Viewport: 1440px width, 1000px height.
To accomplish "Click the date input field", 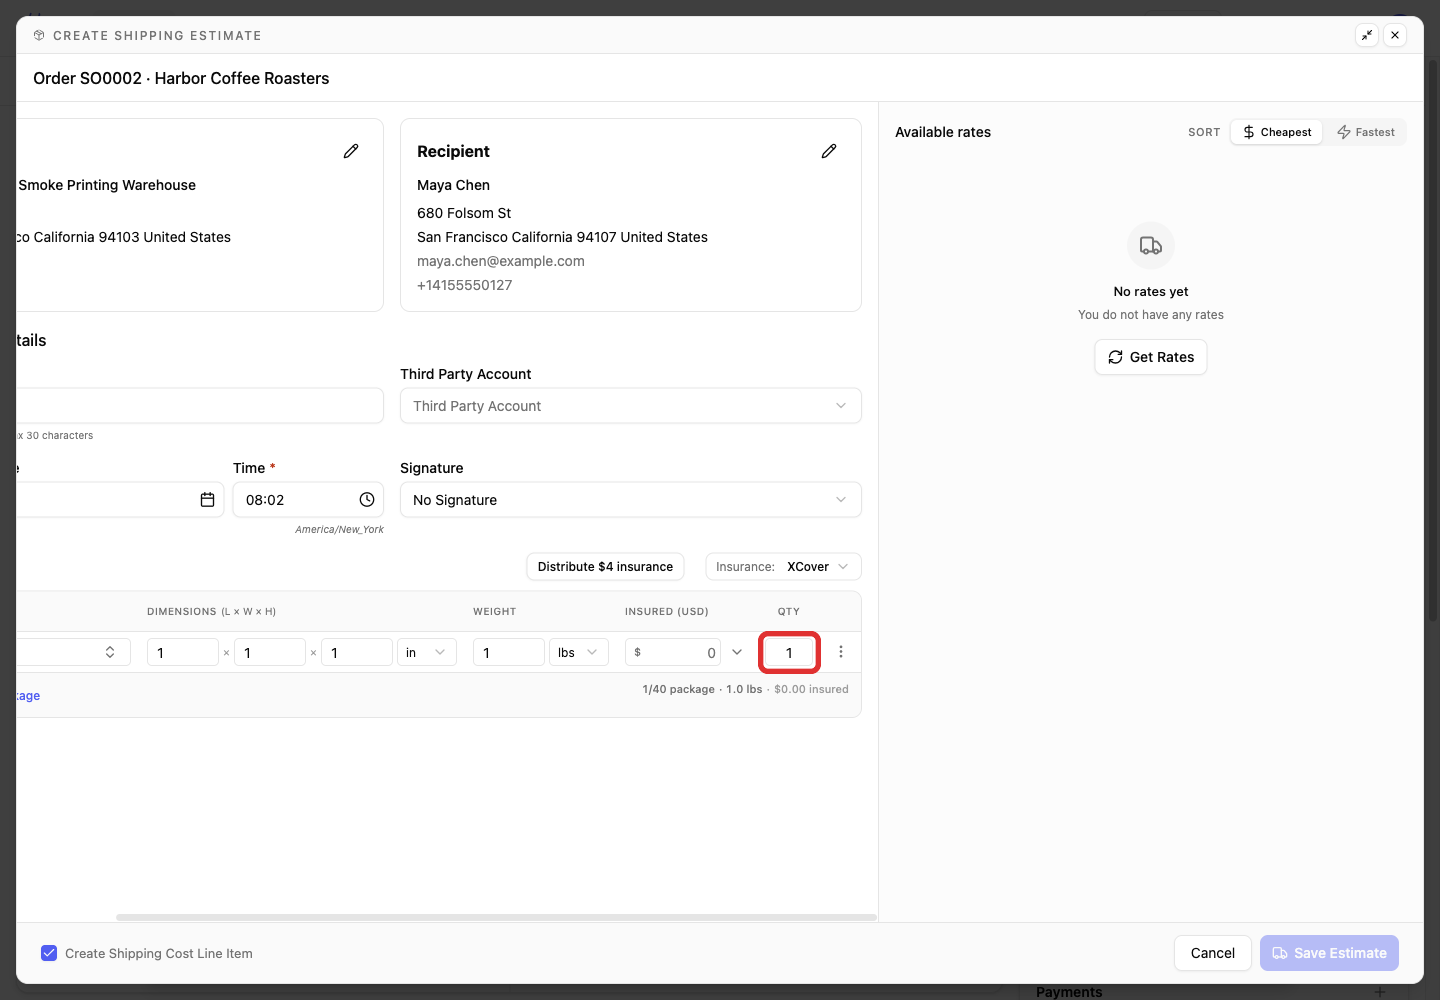I will (x=120, y=500).
